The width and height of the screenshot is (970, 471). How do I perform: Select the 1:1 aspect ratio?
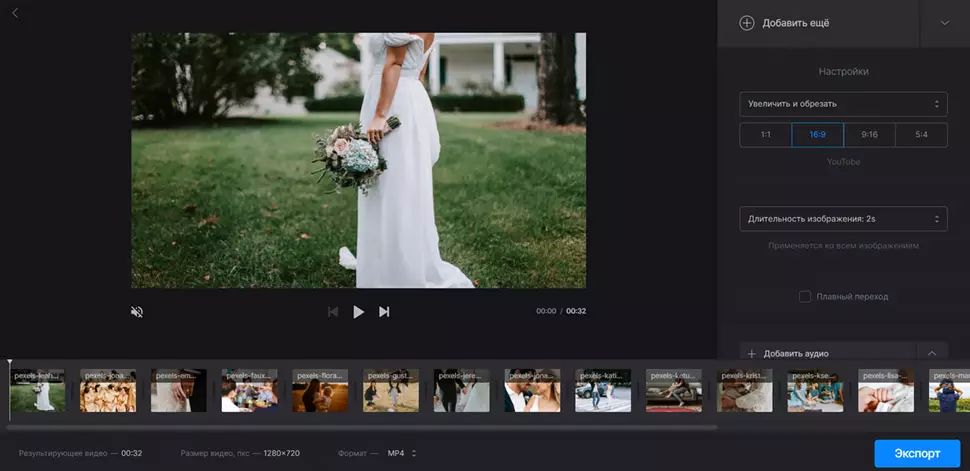tap(765, 135)
